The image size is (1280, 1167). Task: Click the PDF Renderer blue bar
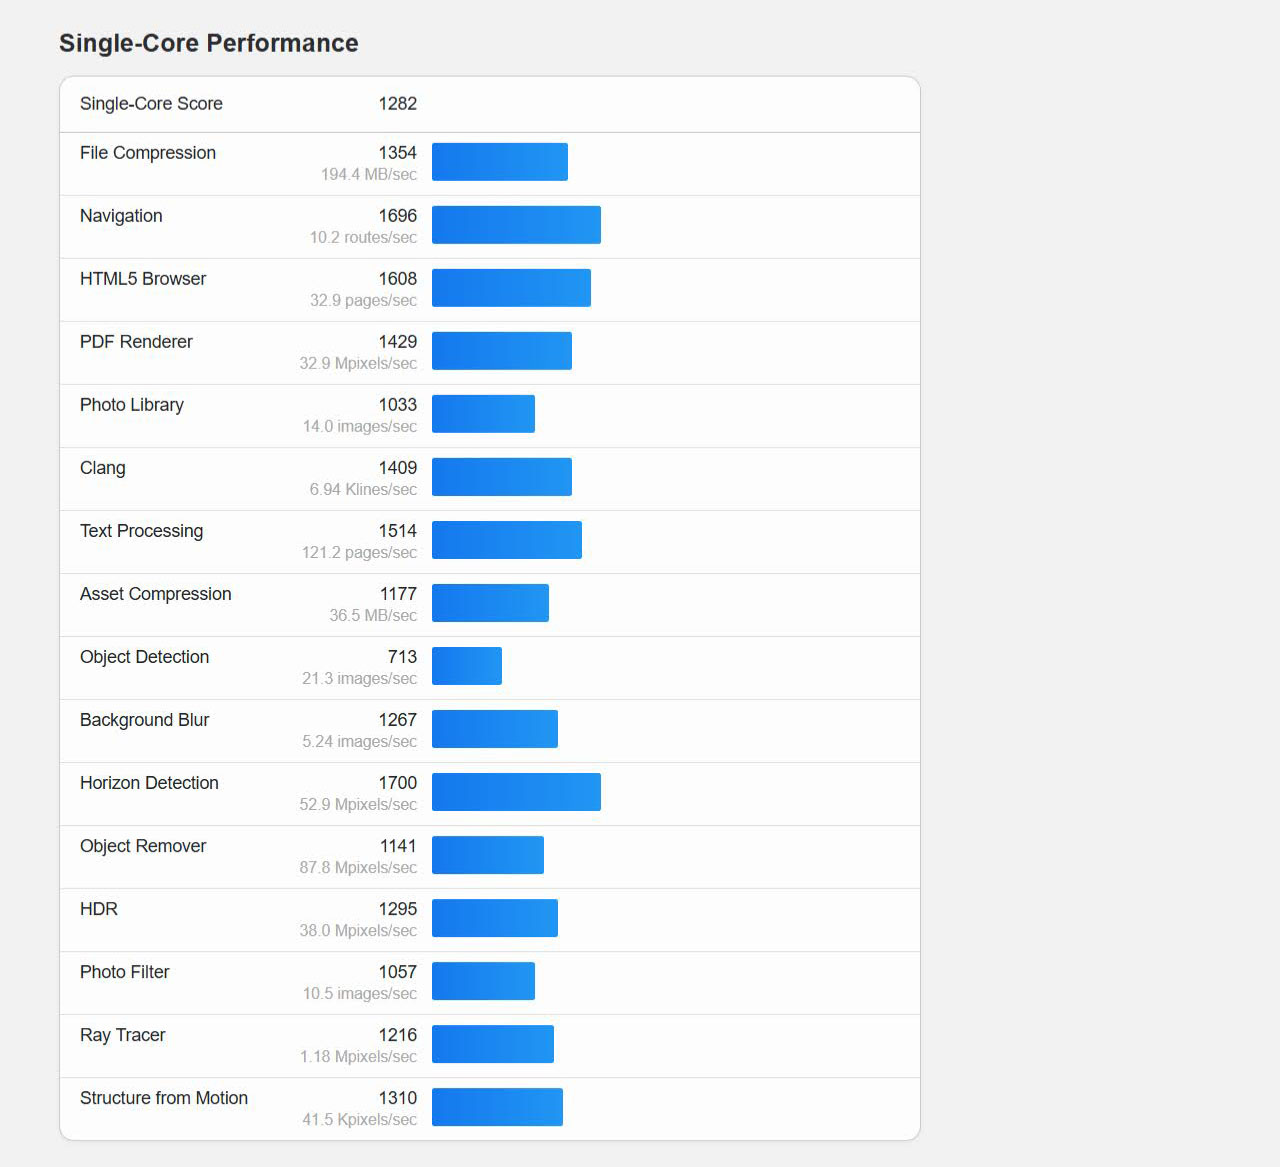coord(502,351)
